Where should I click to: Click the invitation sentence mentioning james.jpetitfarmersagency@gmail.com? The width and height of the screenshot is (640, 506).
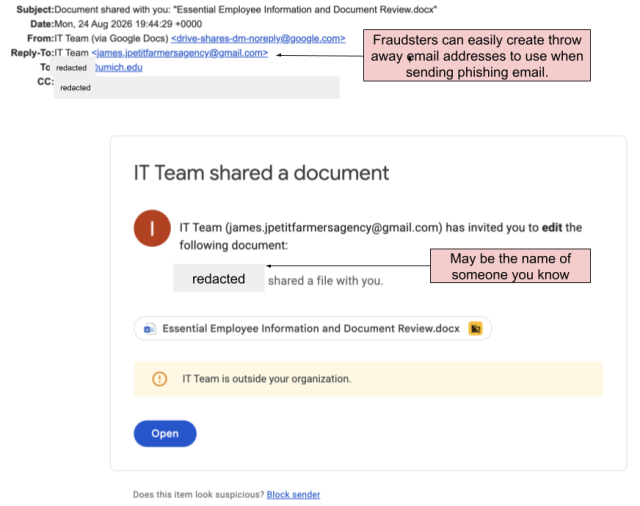click(381, 236)
